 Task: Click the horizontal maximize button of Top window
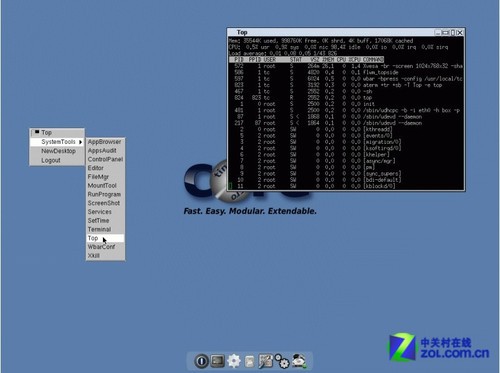point(445,33)
